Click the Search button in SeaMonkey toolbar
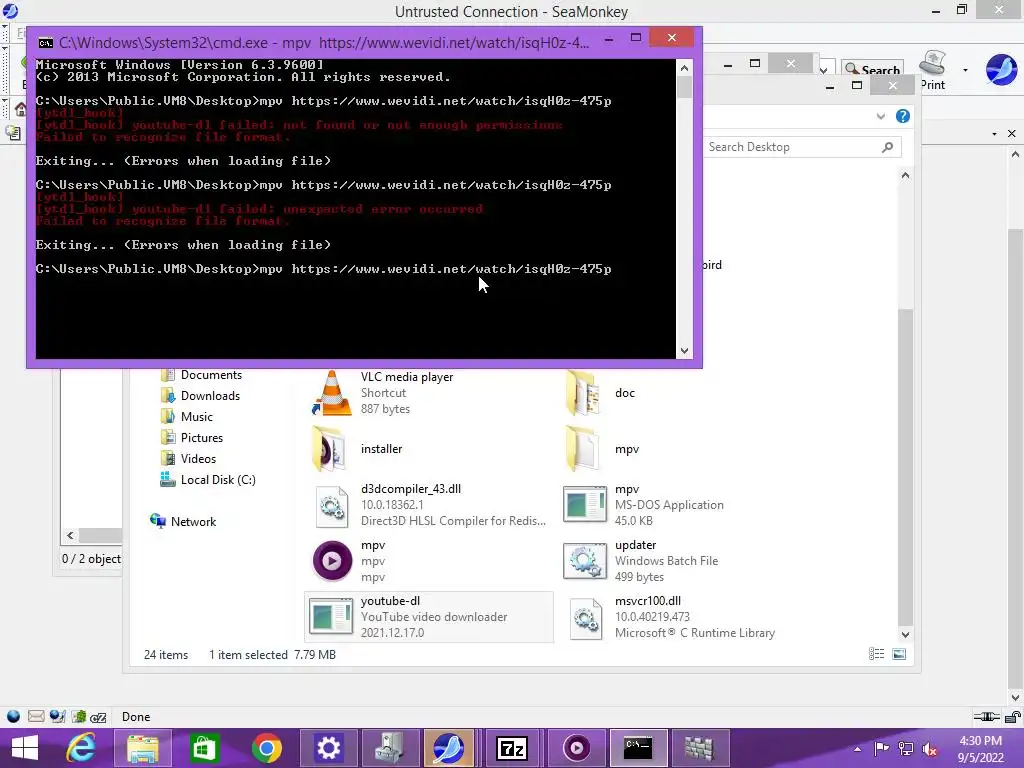The image size is (1024, 768). coord(872,69)
